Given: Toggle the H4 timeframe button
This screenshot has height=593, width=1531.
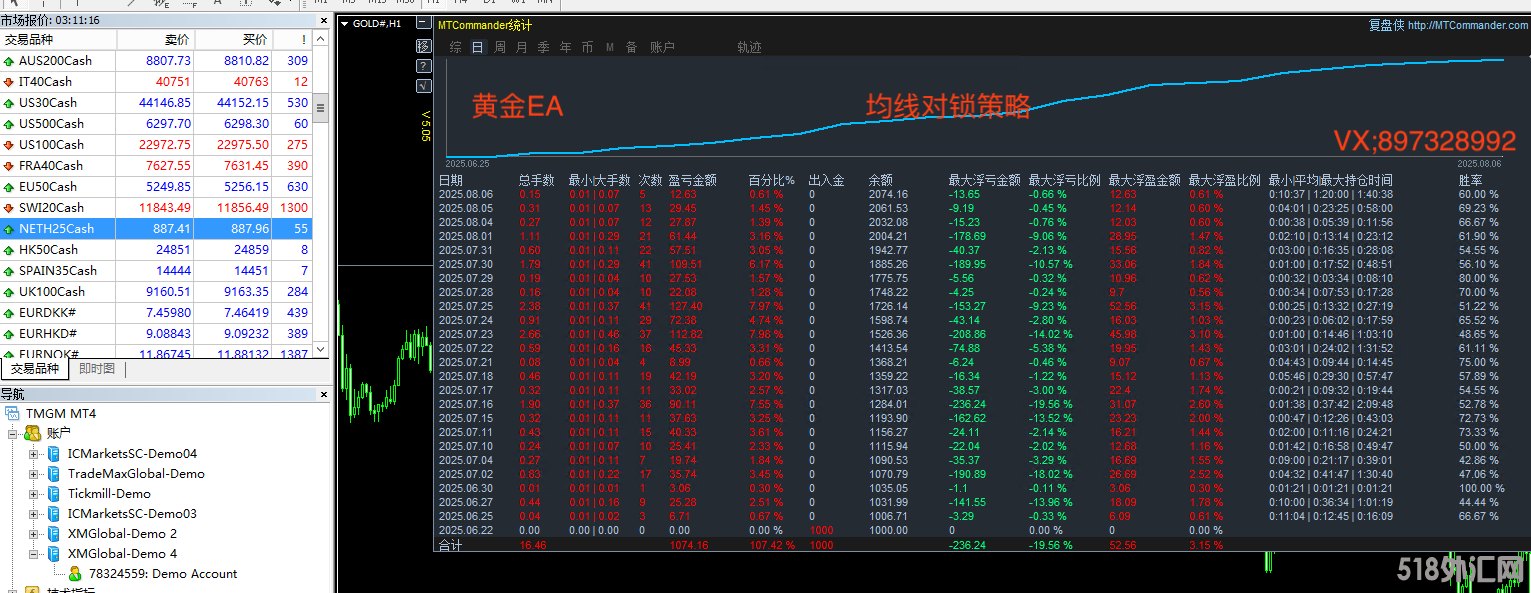Looking at the screenshot, I should [x=462, y=3].
